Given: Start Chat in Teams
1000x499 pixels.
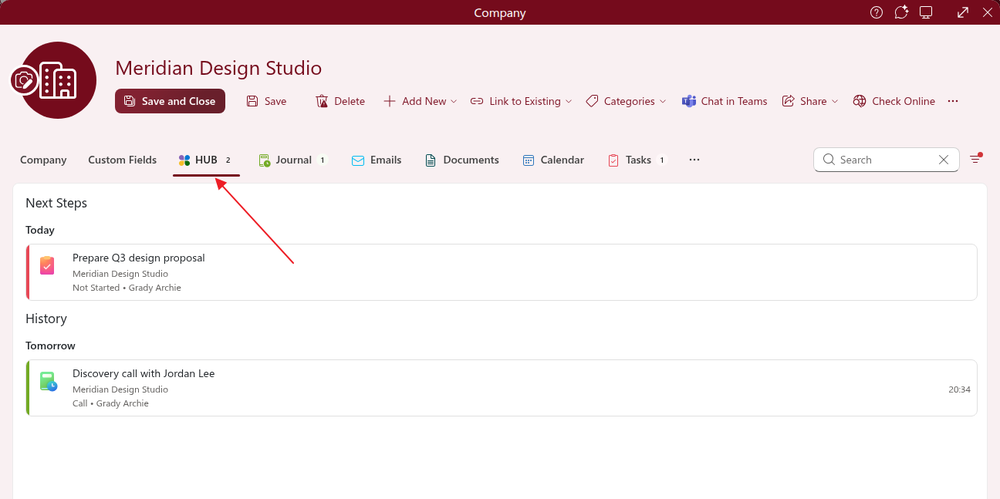Looking at the screenshot, I should [x=724, y=101].
